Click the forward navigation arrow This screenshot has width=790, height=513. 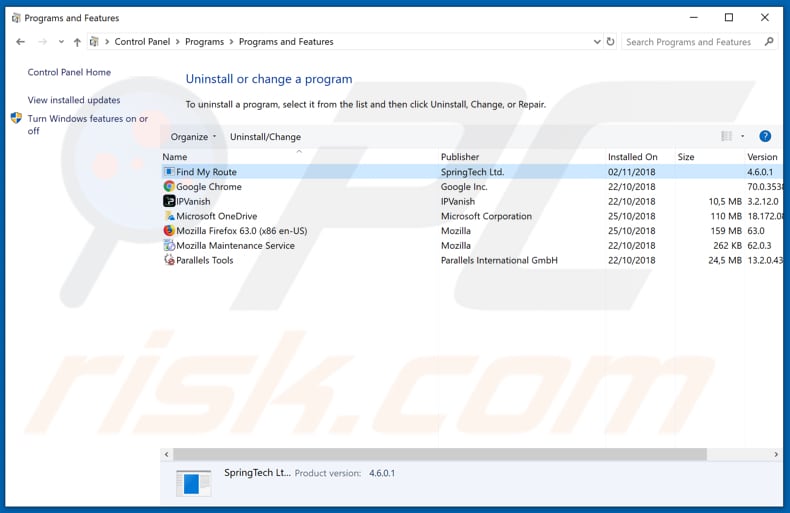[42, 42]
